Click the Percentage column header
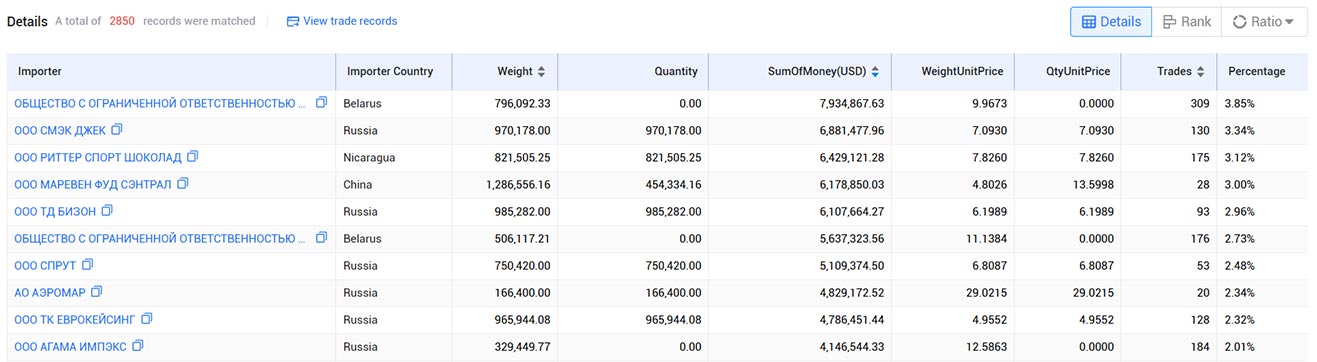Screen dimensions: 1317x362 (1257, 72)
